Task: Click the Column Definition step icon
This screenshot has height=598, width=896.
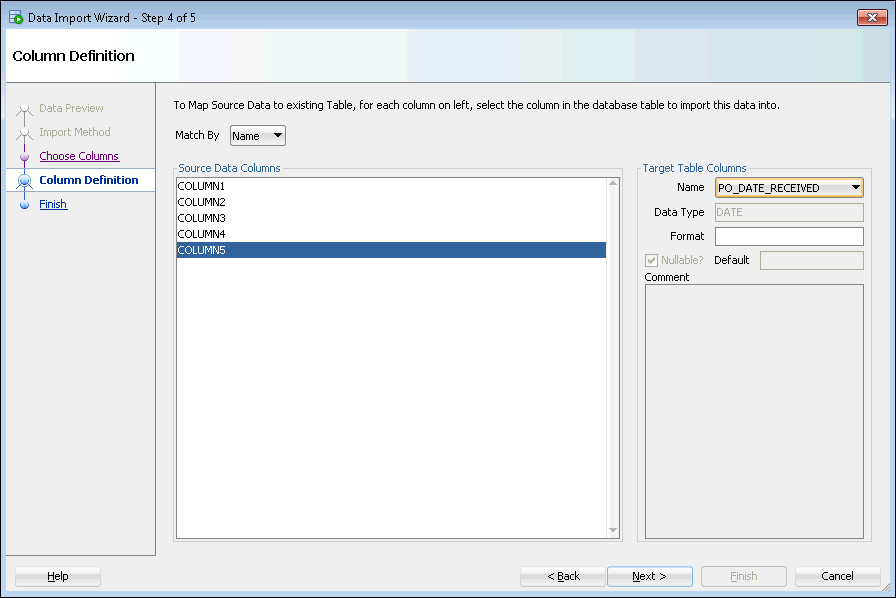Action: pos(25,180)
